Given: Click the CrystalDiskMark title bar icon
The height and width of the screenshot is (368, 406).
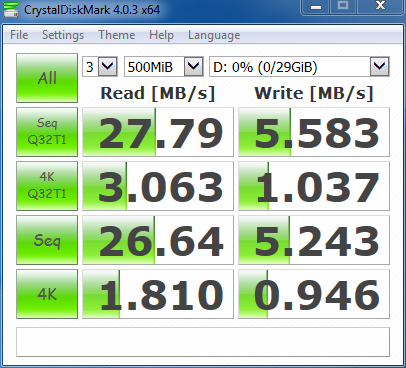Looking at the screenshot, I should coord(11,9).
